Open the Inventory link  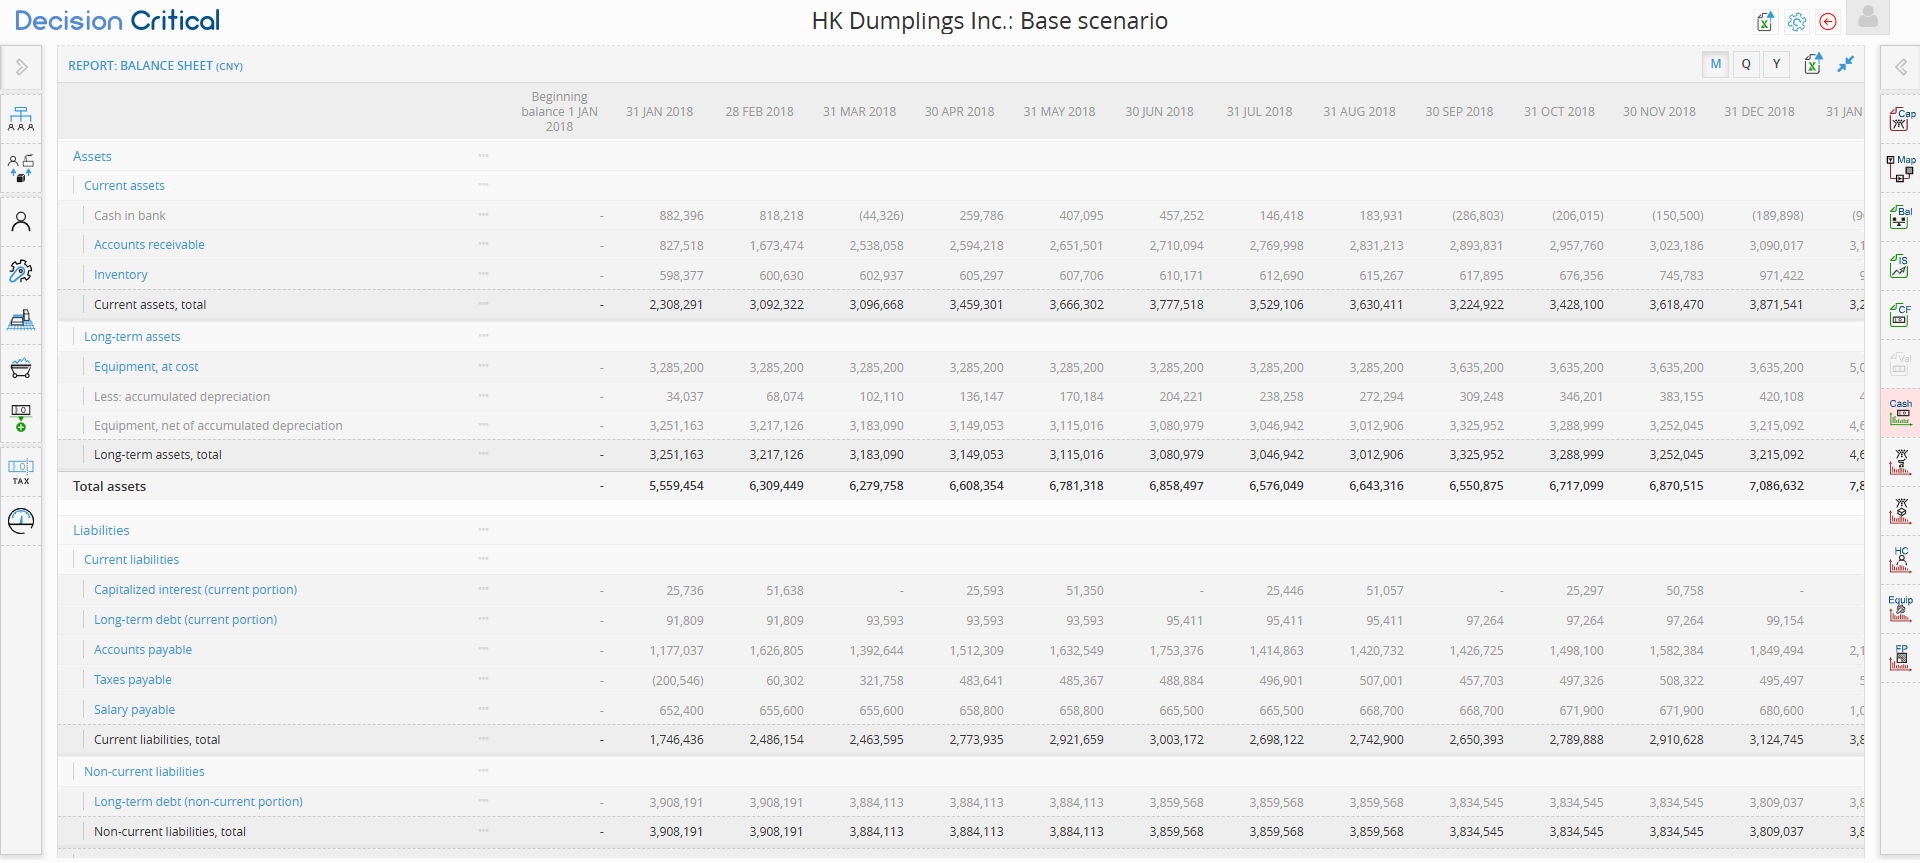click(x=120, y=274)
